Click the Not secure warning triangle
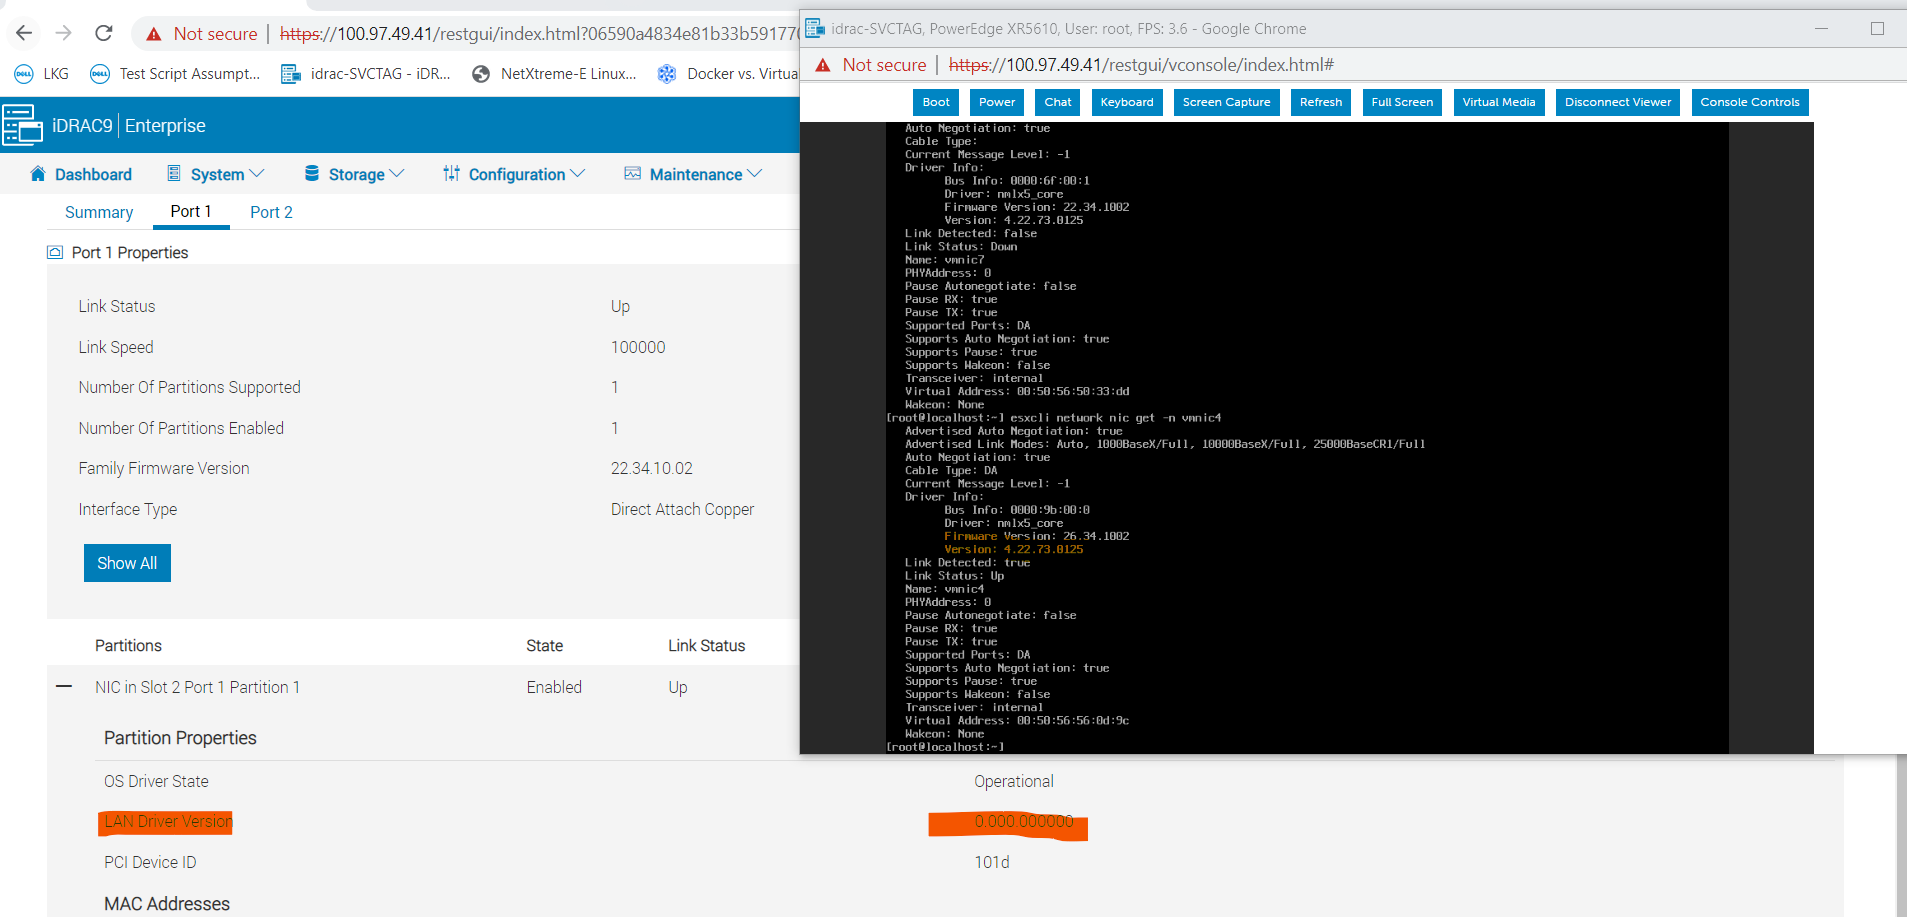 [153, 33]
